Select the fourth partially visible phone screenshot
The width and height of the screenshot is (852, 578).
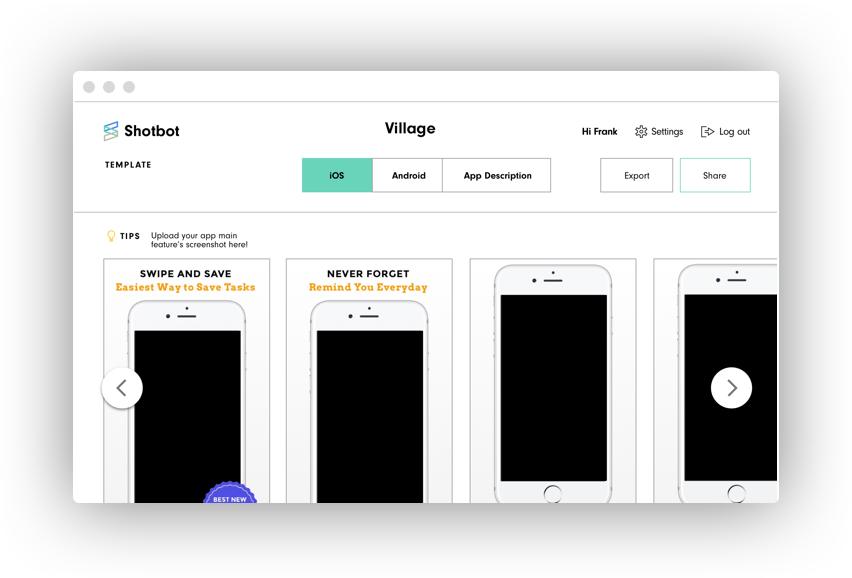[x=730, y=388]
